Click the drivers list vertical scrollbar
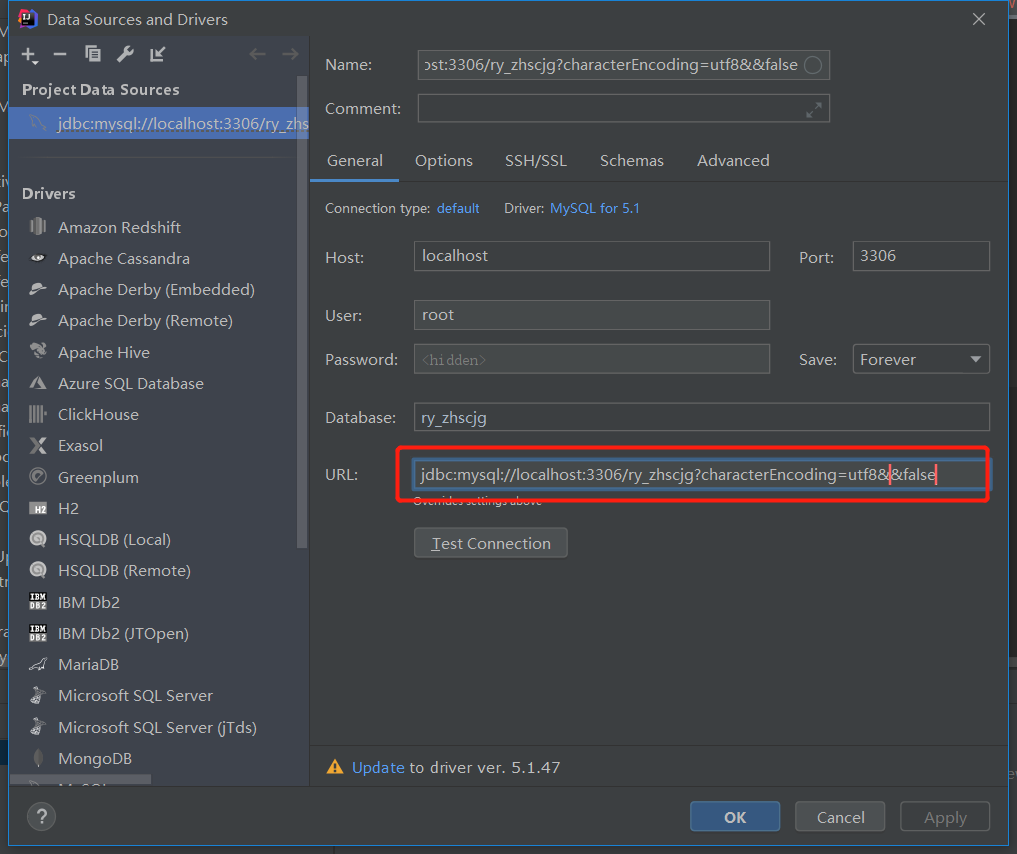The height and width of the screenshot is (854, 1017). (302, 311)
